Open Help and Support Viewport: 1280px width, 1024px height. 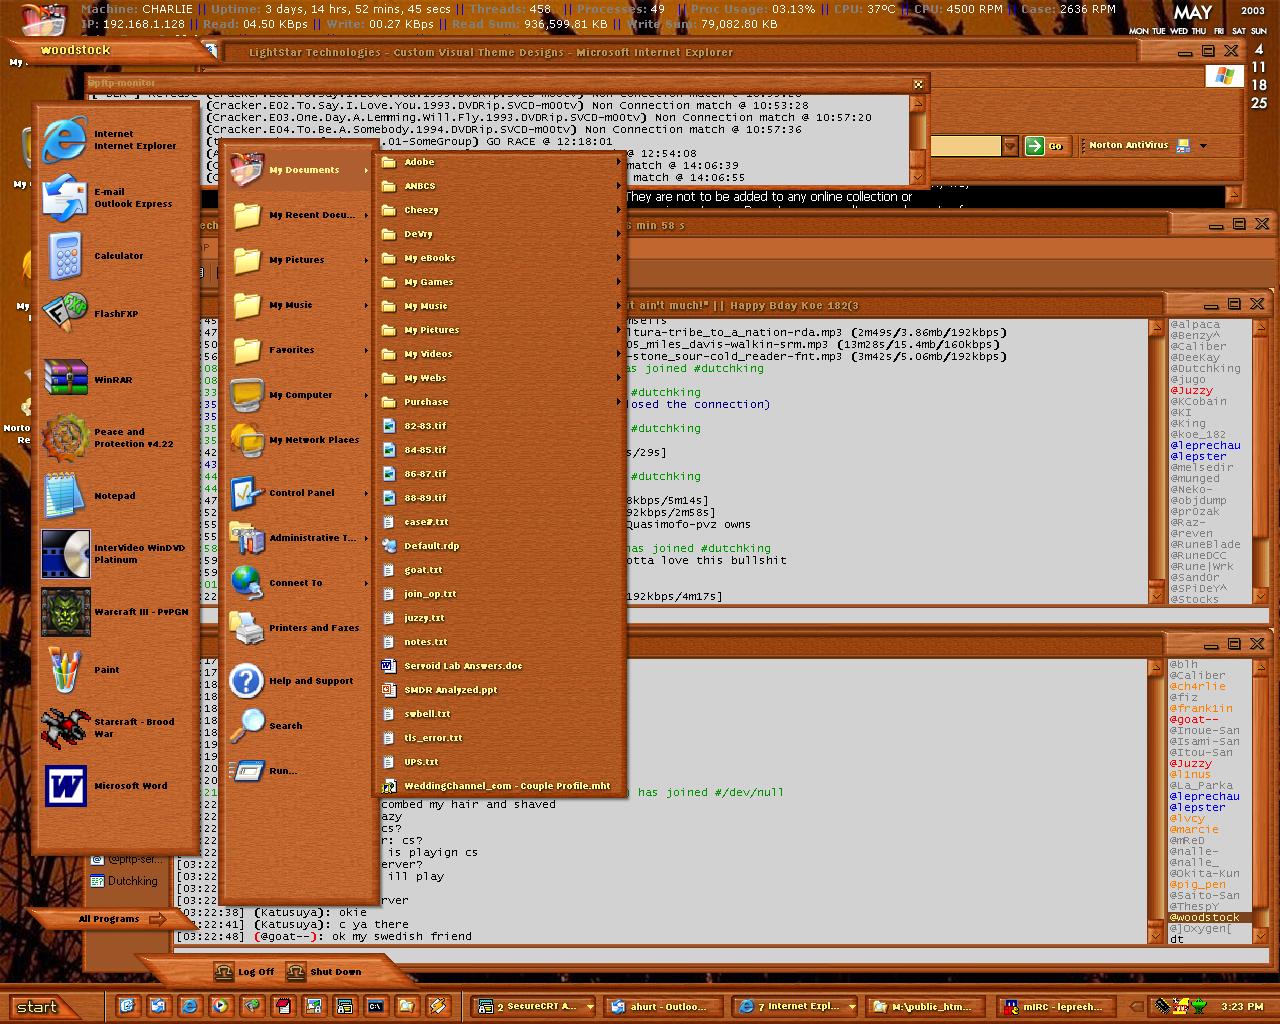pos(300,681)
